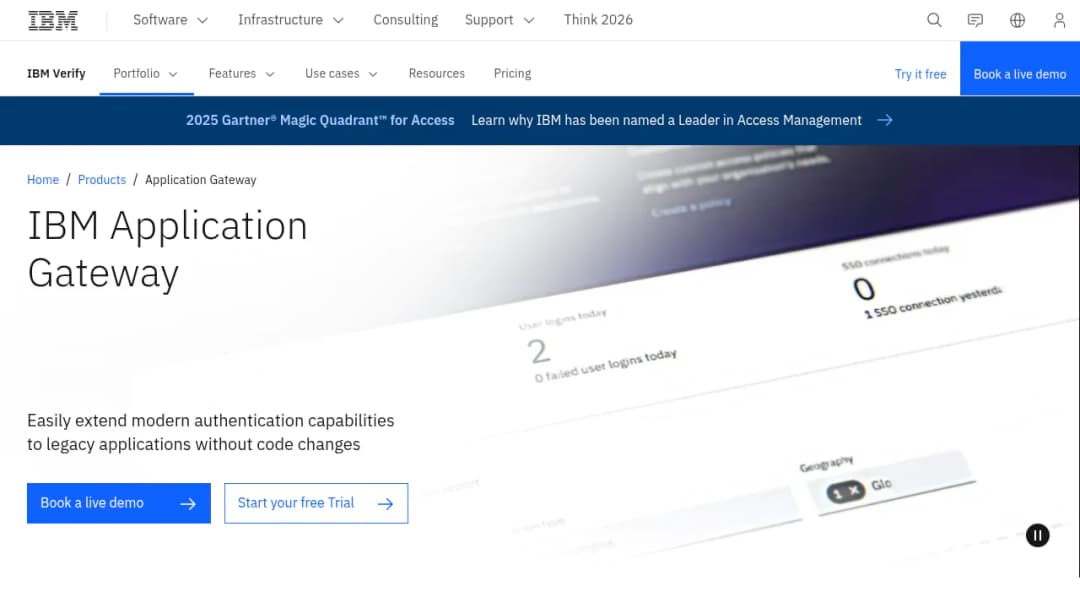Click the arrow in Gartner banner
The width and height of the screenshot is (1080, 608).
tap(885, 120)
